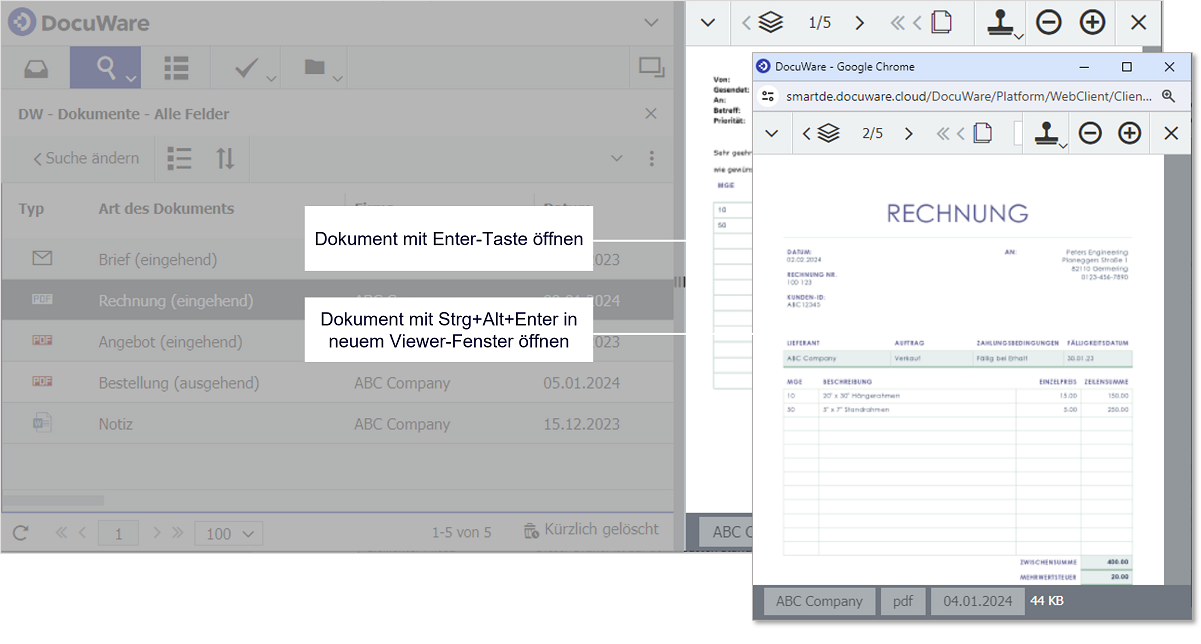Image resolution: width=1201 pixels, height=644 pixels.
Task: Zoom in with plus icon in popup viewer
Action: (1129, 133)
